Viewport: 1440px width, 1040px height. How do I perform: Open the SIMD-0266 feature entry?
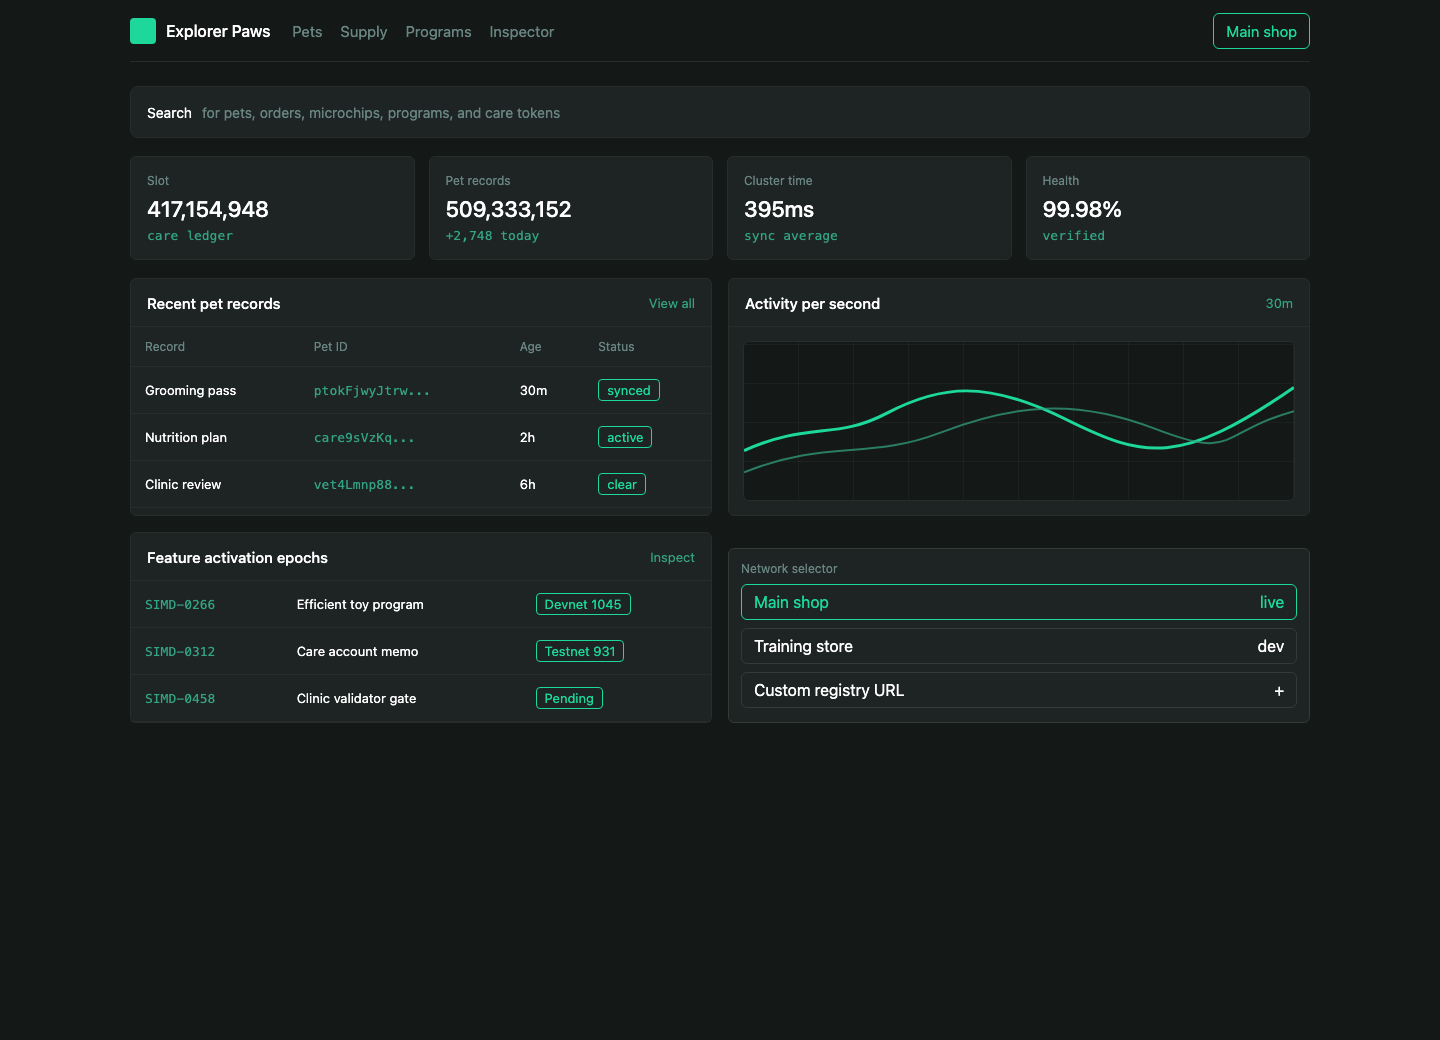pos(180,604)
